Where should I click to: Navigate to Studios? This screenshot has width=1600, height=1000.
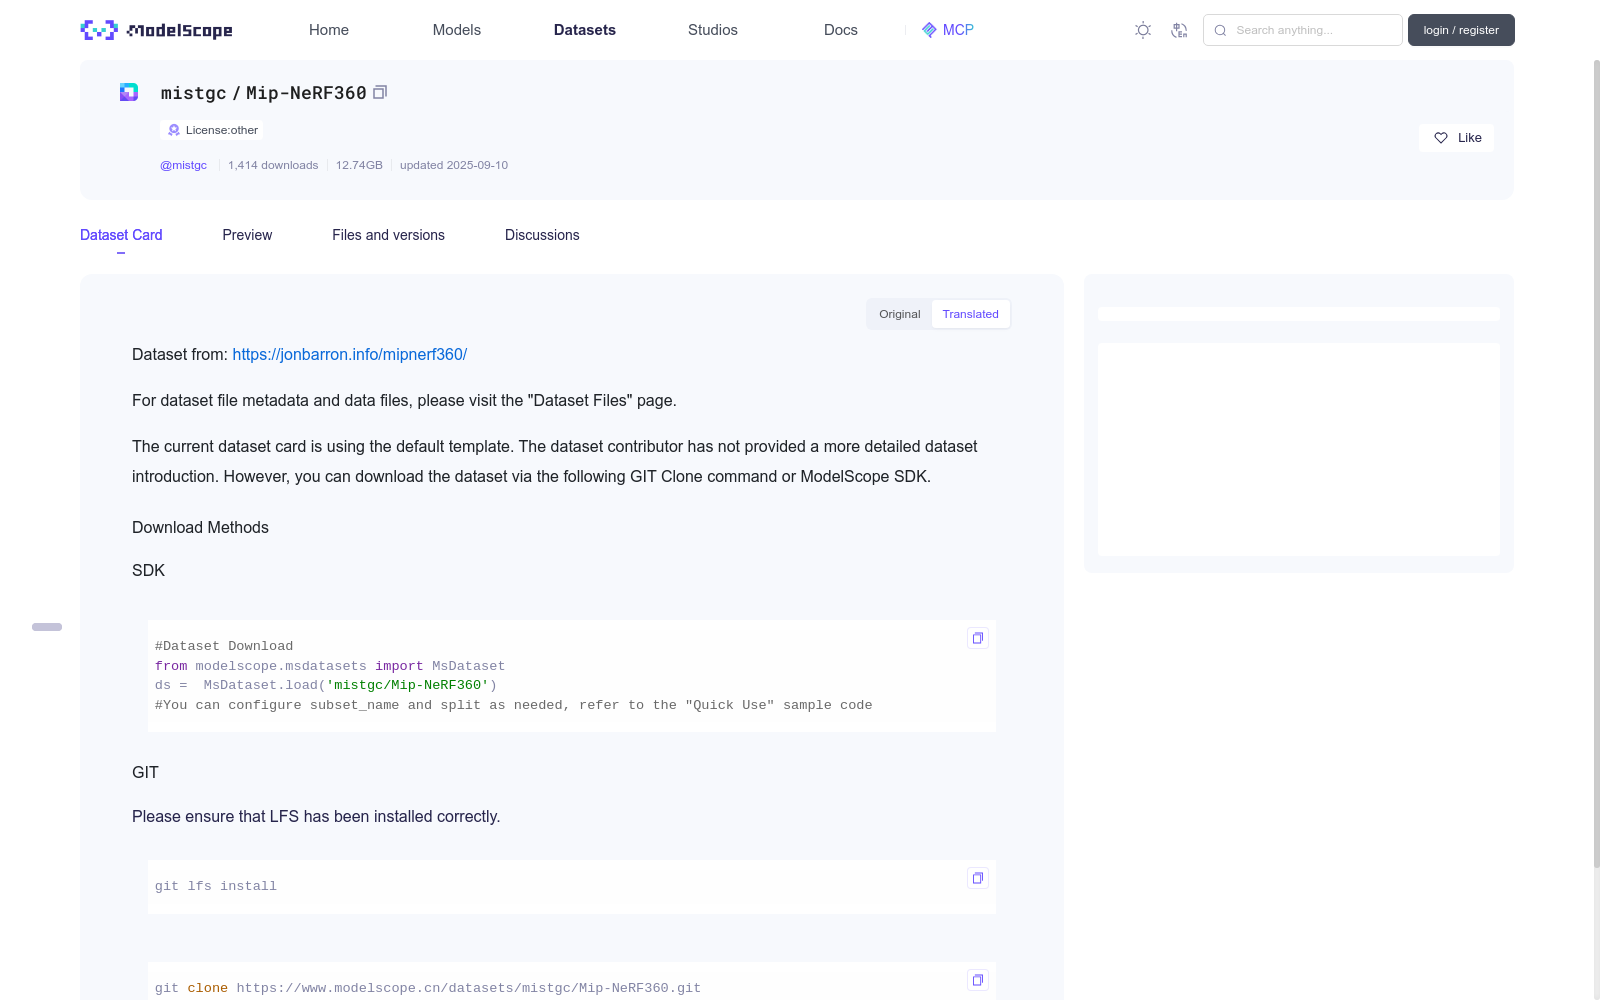(713, 30)
